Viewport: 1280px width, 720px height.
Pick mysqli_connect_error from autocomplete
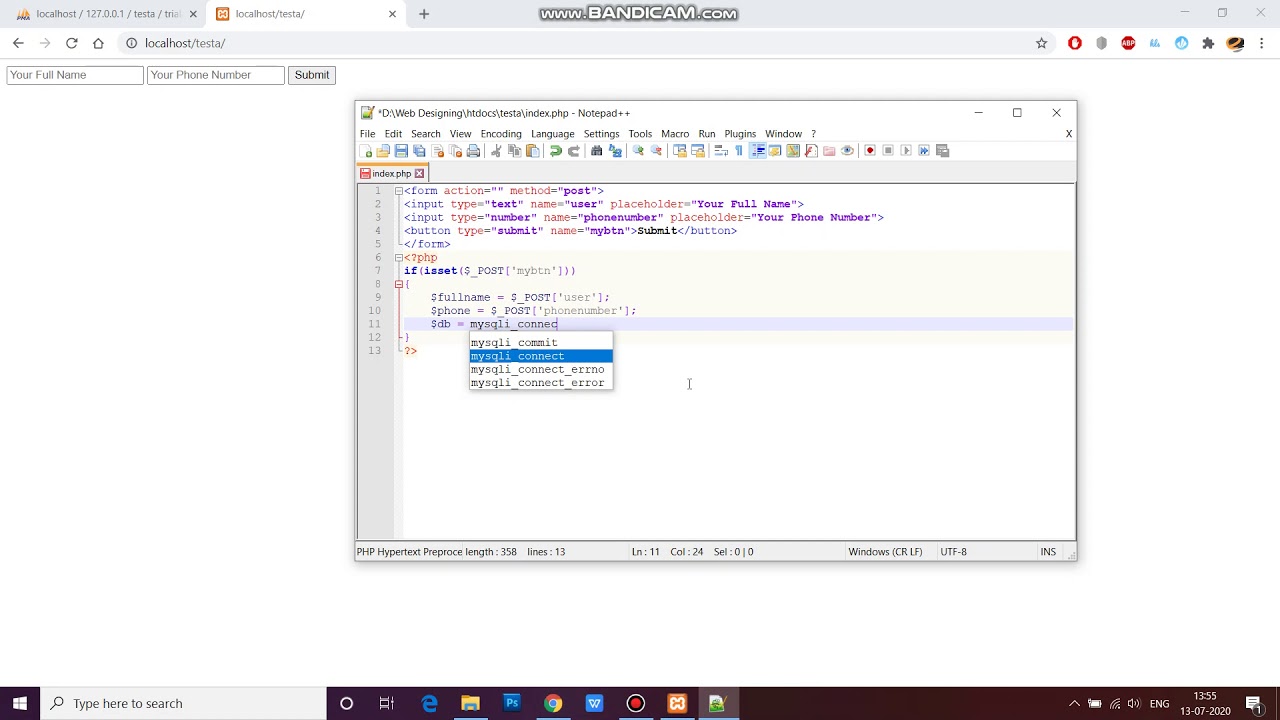pos(540,383)
